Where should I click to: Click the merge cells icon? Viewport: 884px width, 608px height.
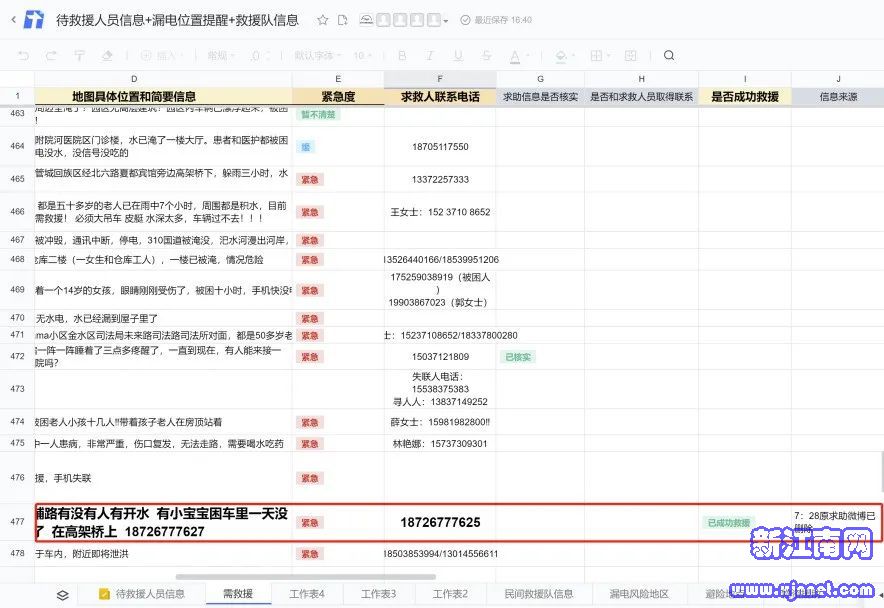pos(631,55)
